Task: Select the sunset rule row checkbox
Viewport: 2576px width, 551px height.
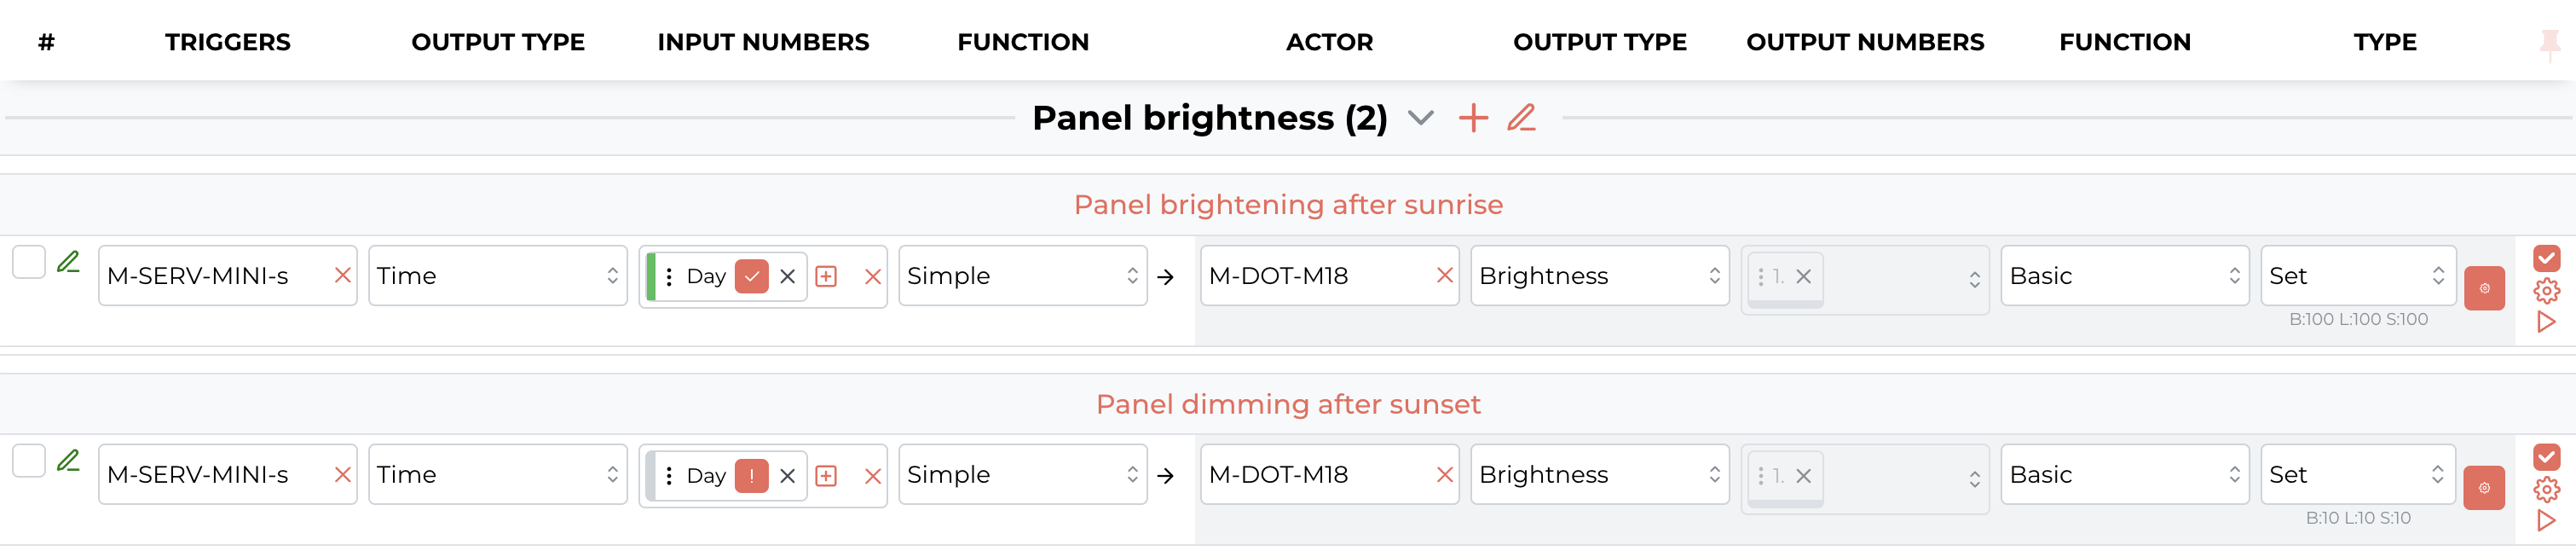Action: 29,461
